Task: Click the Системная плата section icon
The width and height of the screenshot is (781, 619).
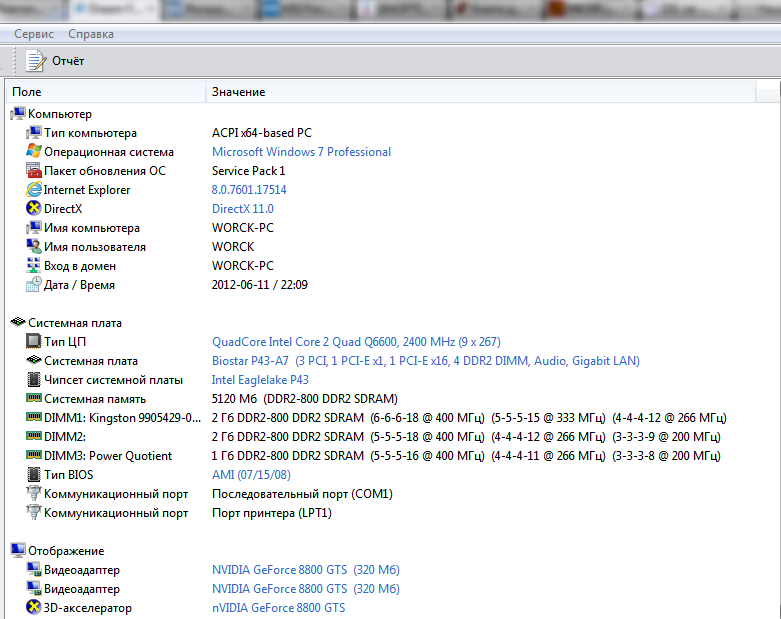Action: click(x=18, y=322)
